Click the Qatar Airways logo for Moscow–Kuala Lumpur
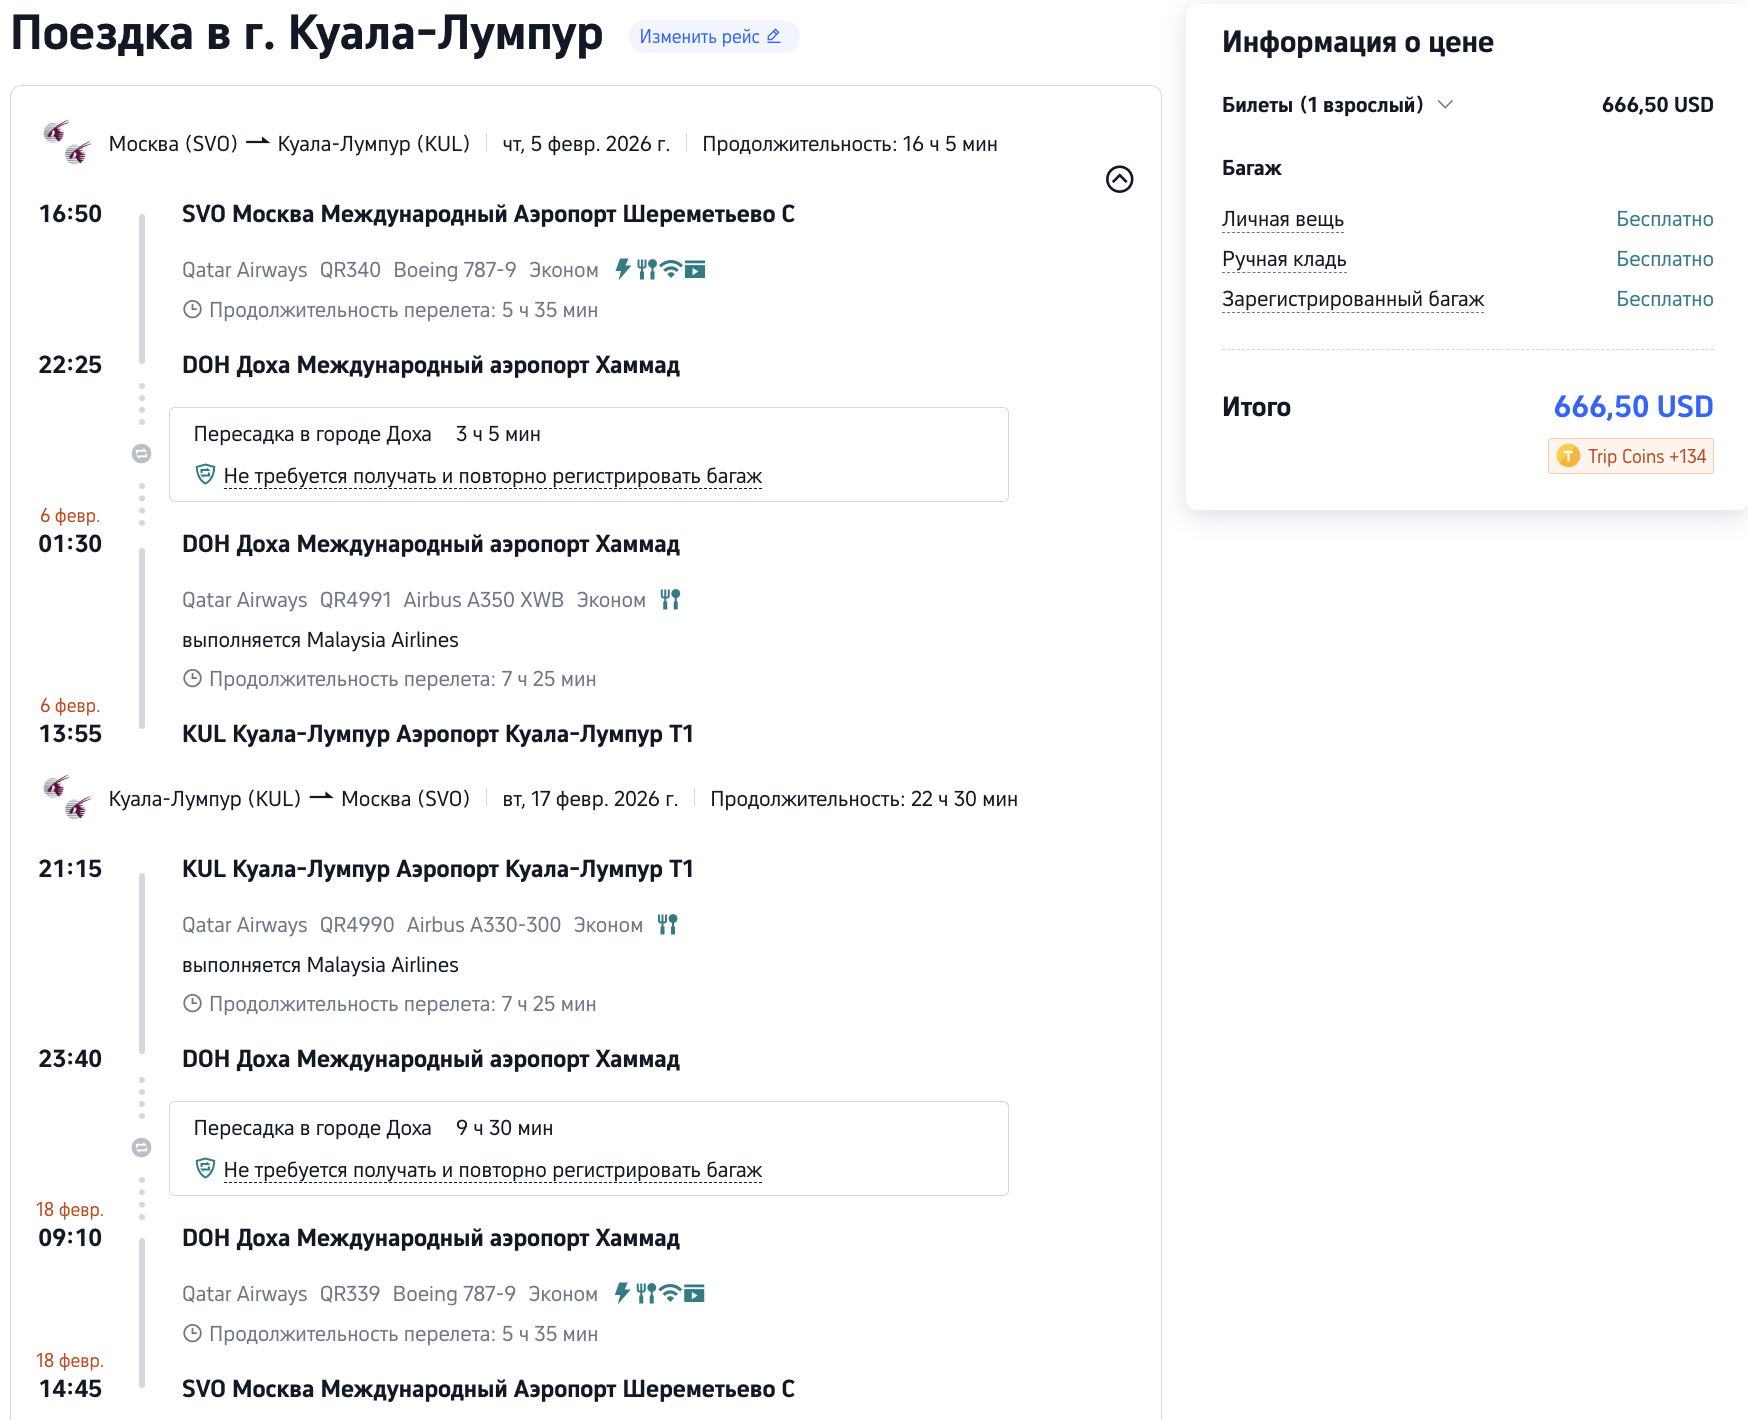Image resolution: width=1748 pixels, height=1420 pixels. coord(66,143)
